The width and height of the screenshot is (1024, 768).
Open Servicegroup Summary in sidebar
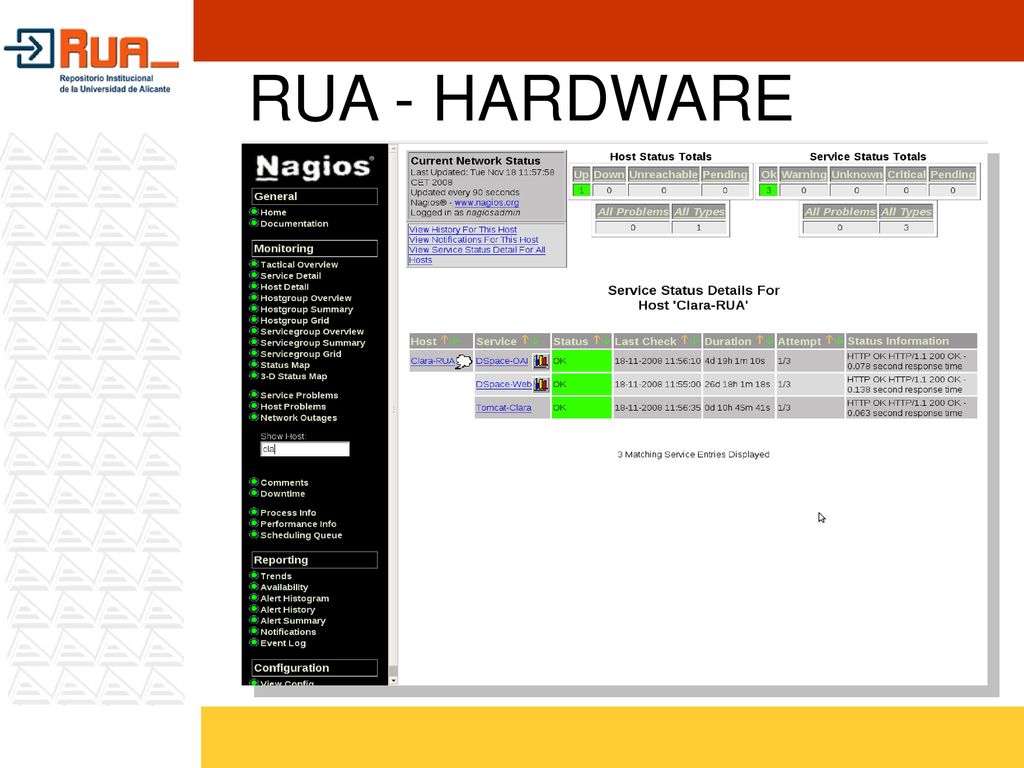point(313,342)
